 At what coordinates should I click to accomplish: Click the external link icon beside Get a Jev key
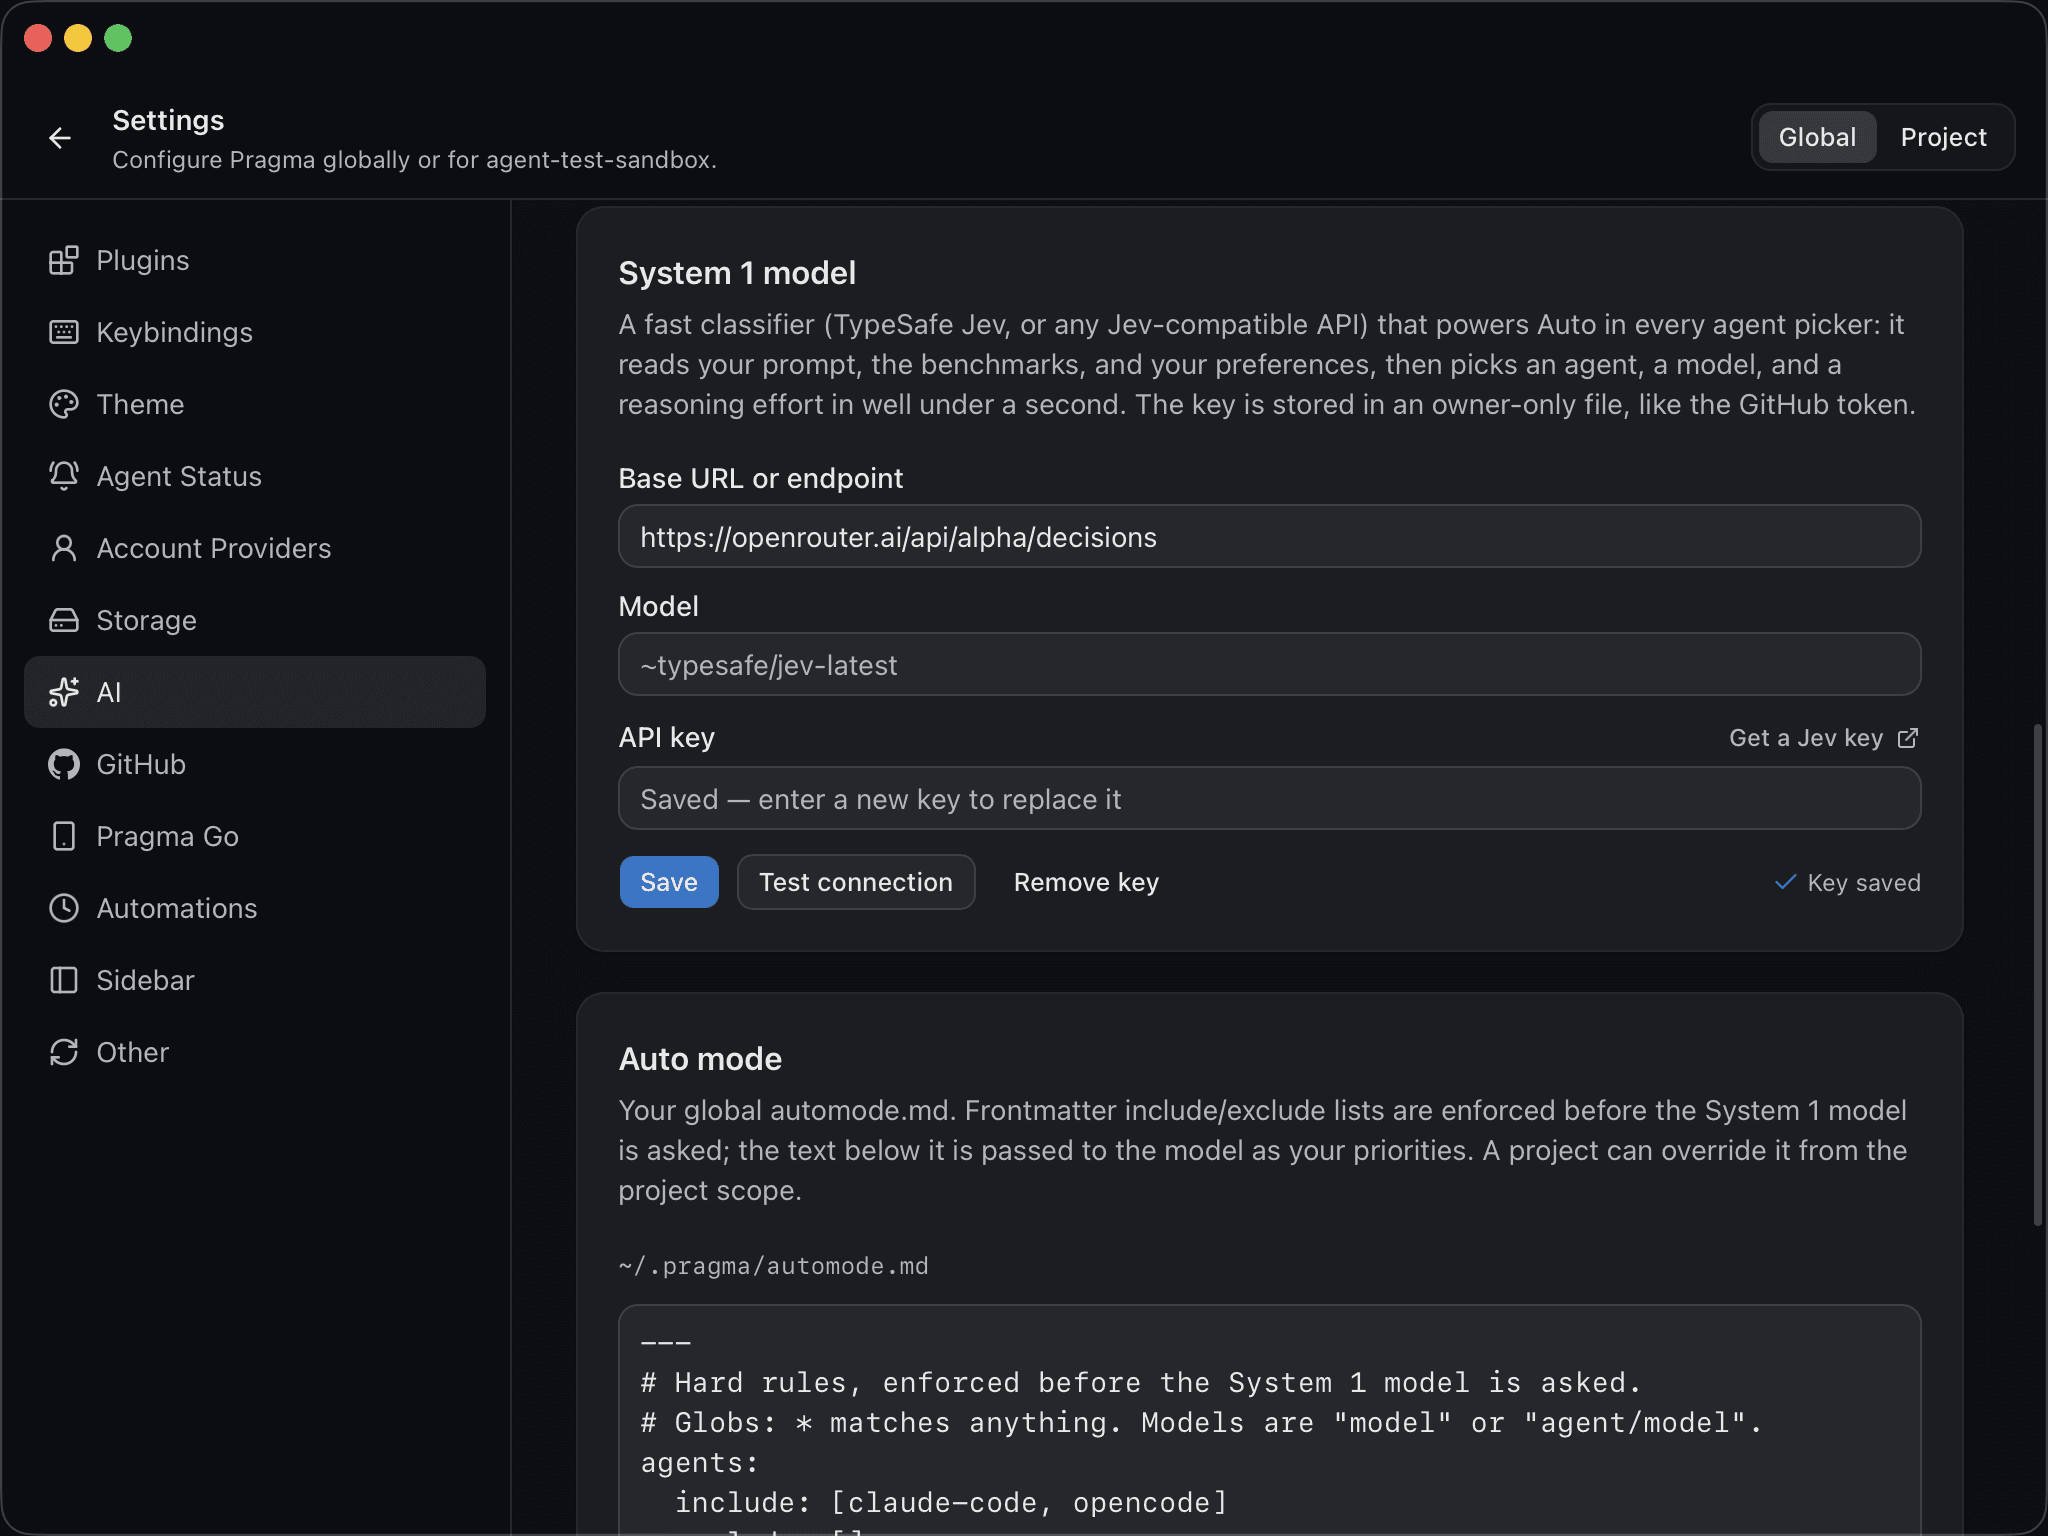click(x=1908, y=738)
